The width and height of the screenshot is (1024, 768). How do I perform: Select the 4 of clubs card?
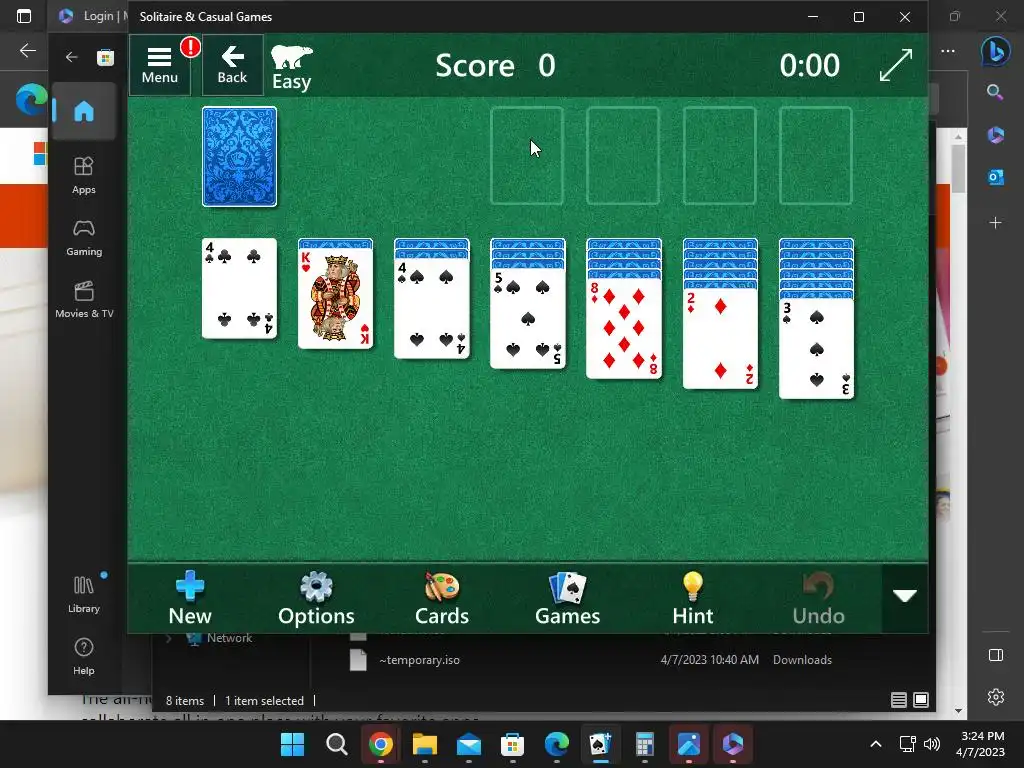pos(240,289)
